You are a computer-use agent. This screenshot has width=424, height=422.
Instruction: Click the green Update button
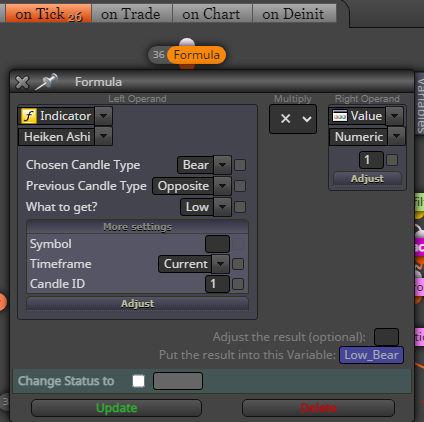point(116,408)
